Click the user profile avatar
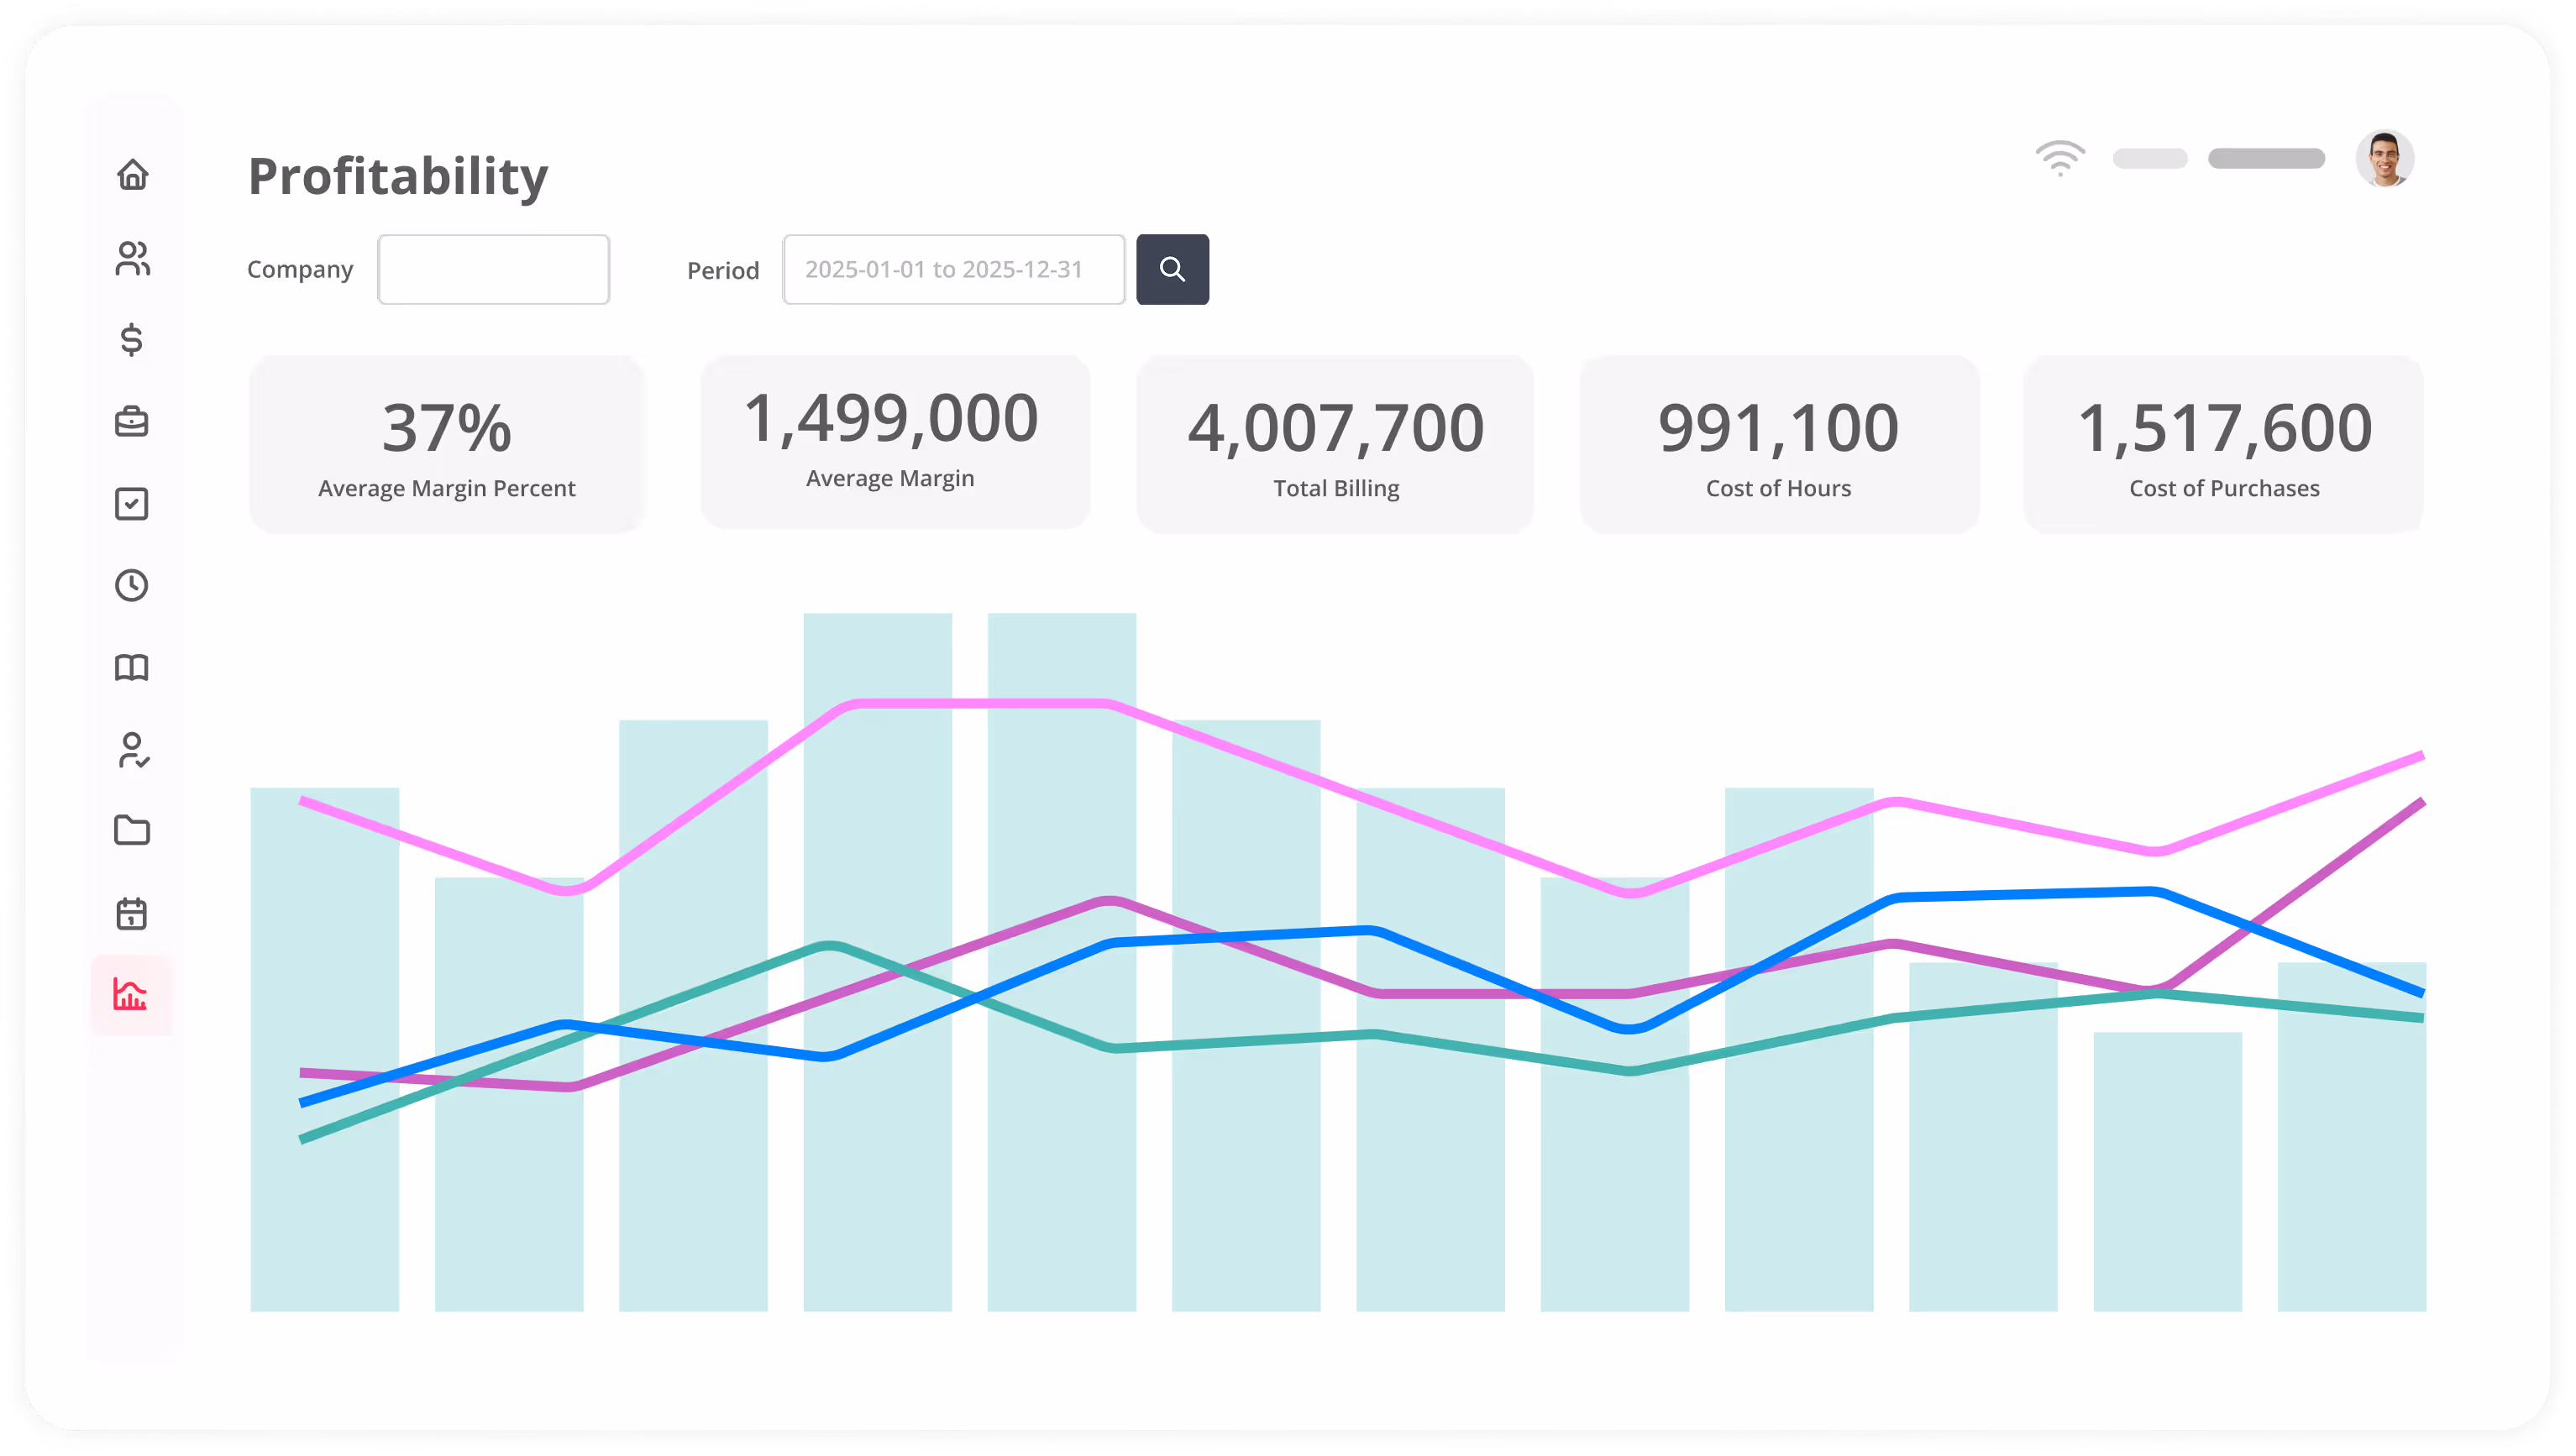 (2384, 159)
